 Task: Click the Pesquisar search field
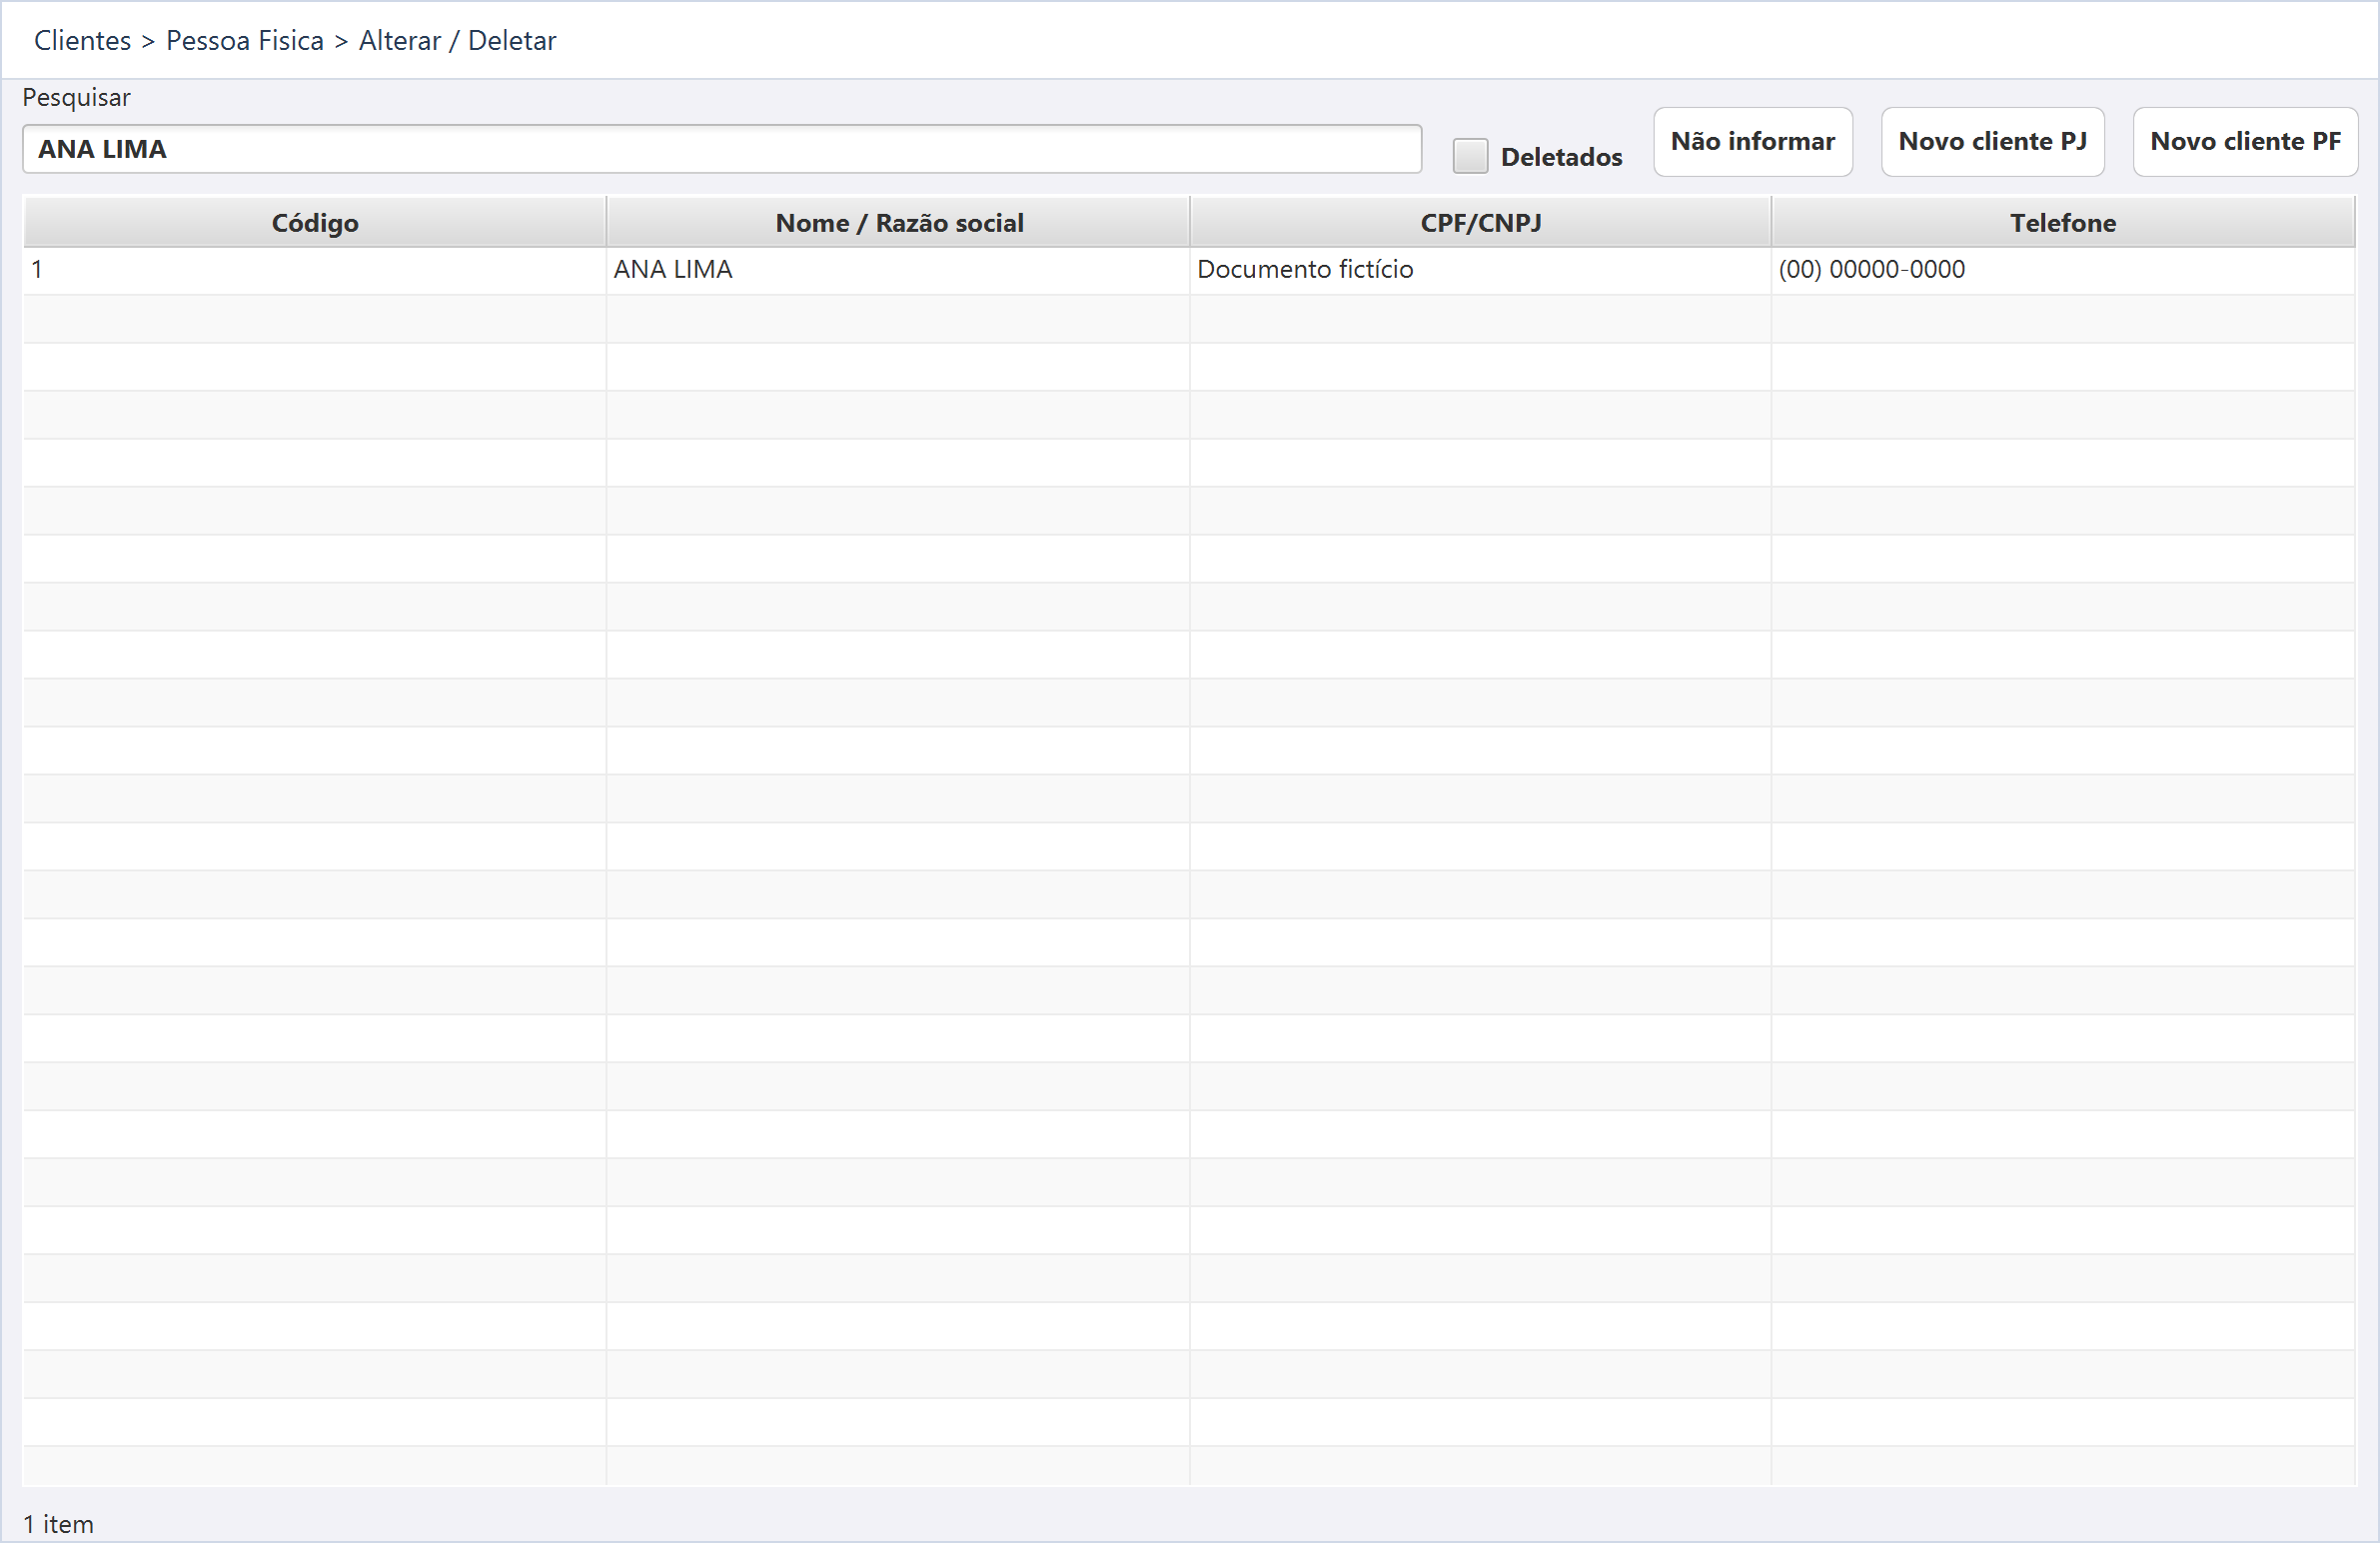point(721,149)
